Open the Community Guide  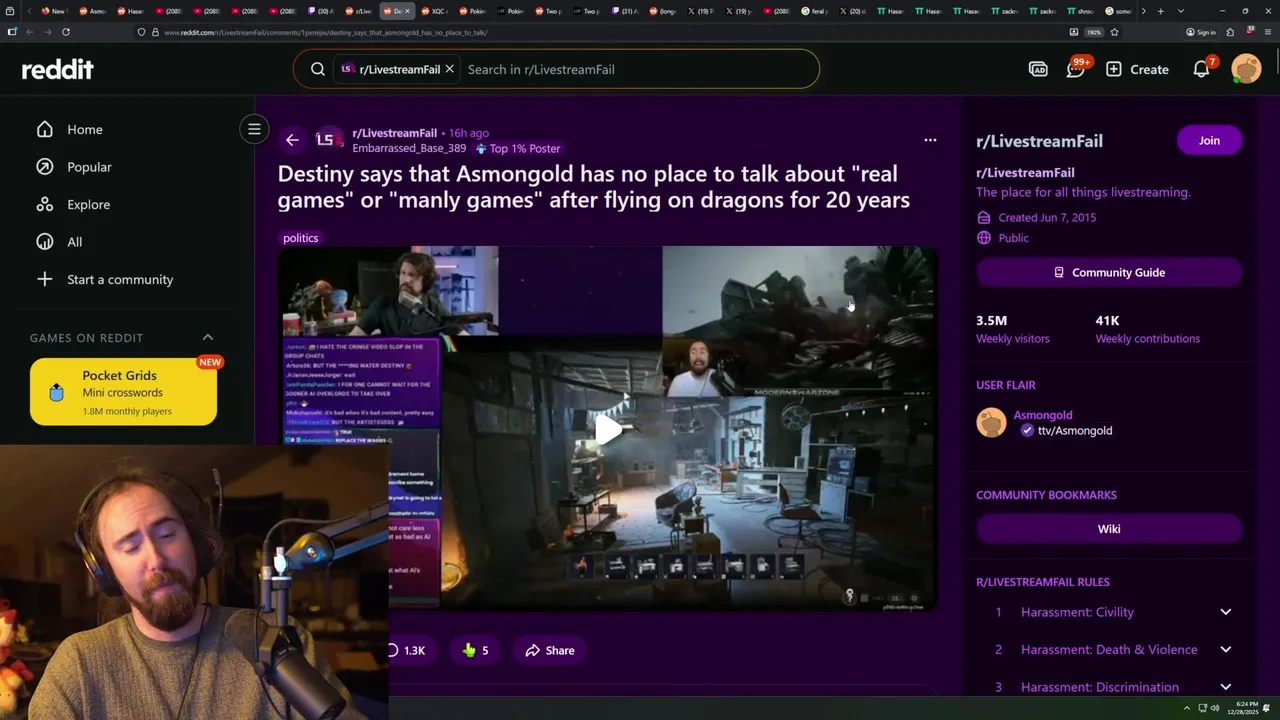point(1109,272)
